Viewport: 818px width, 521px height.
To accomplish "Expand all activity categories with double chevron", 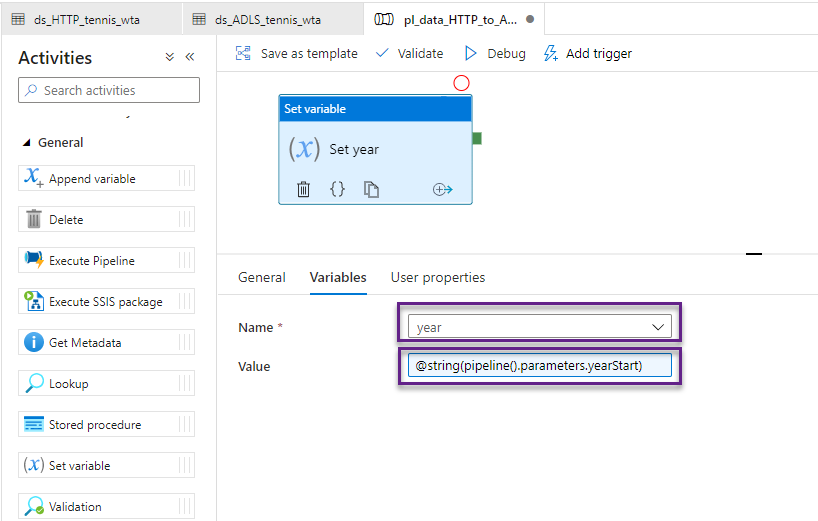I will point(170,58).
